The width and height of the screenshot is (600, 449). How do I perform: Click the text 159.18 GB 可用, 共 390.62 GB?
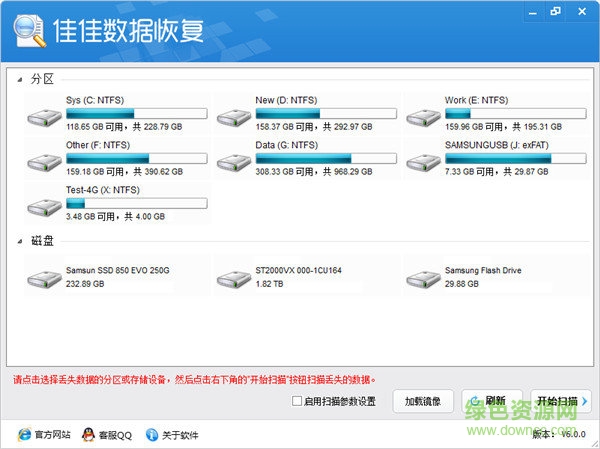124,171
